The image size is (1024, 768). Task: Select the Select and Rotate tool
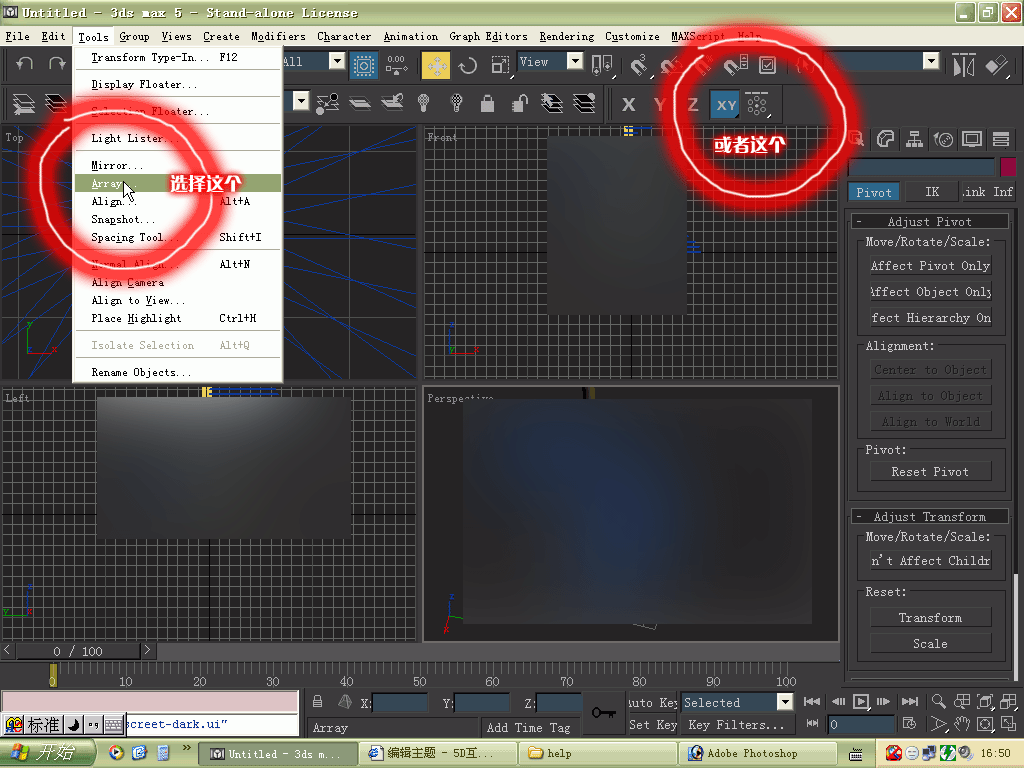[468, 65]
